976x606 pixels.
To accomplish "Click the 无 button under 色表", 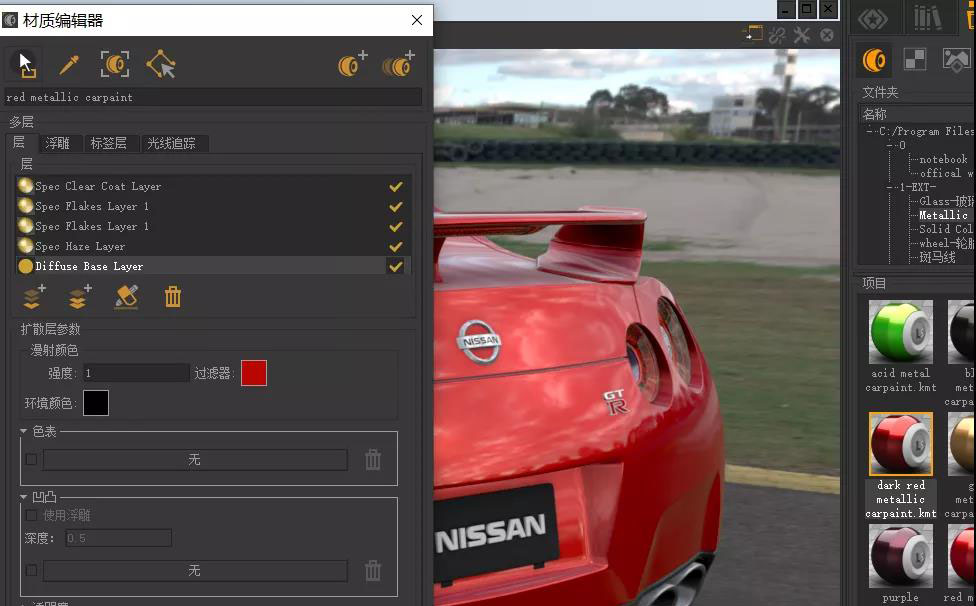I will (x=195, y=460).
